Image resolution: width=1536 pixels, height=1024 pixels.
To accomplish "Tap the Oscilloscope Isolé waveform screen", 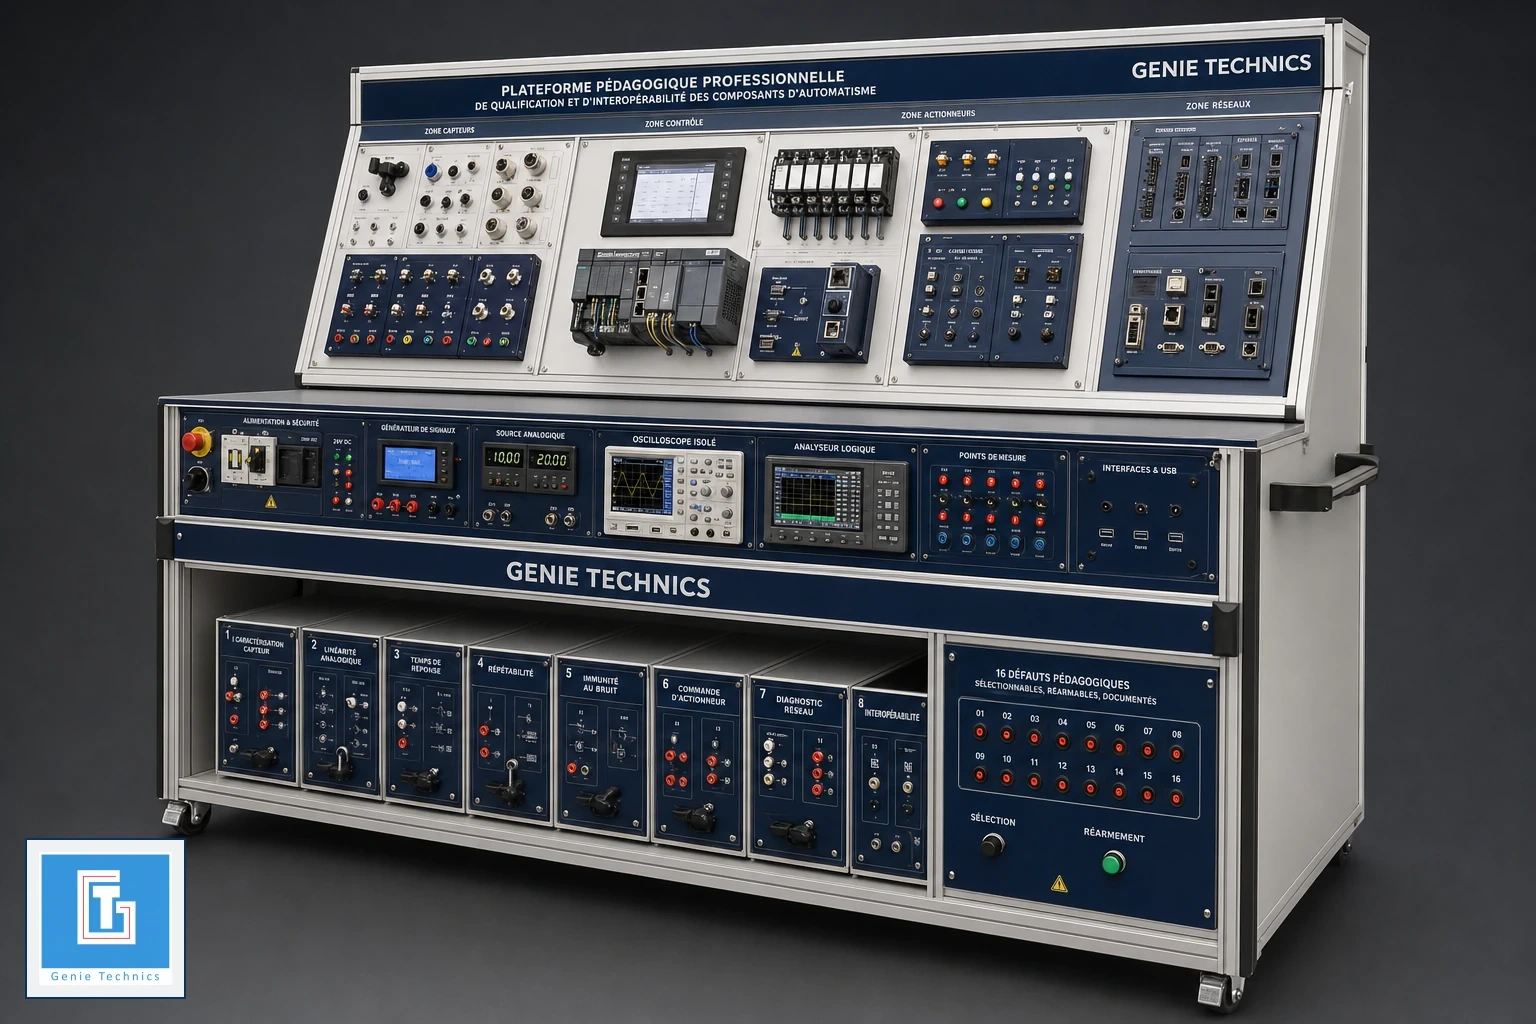I will pyautogui.click(x=642, y=487).
